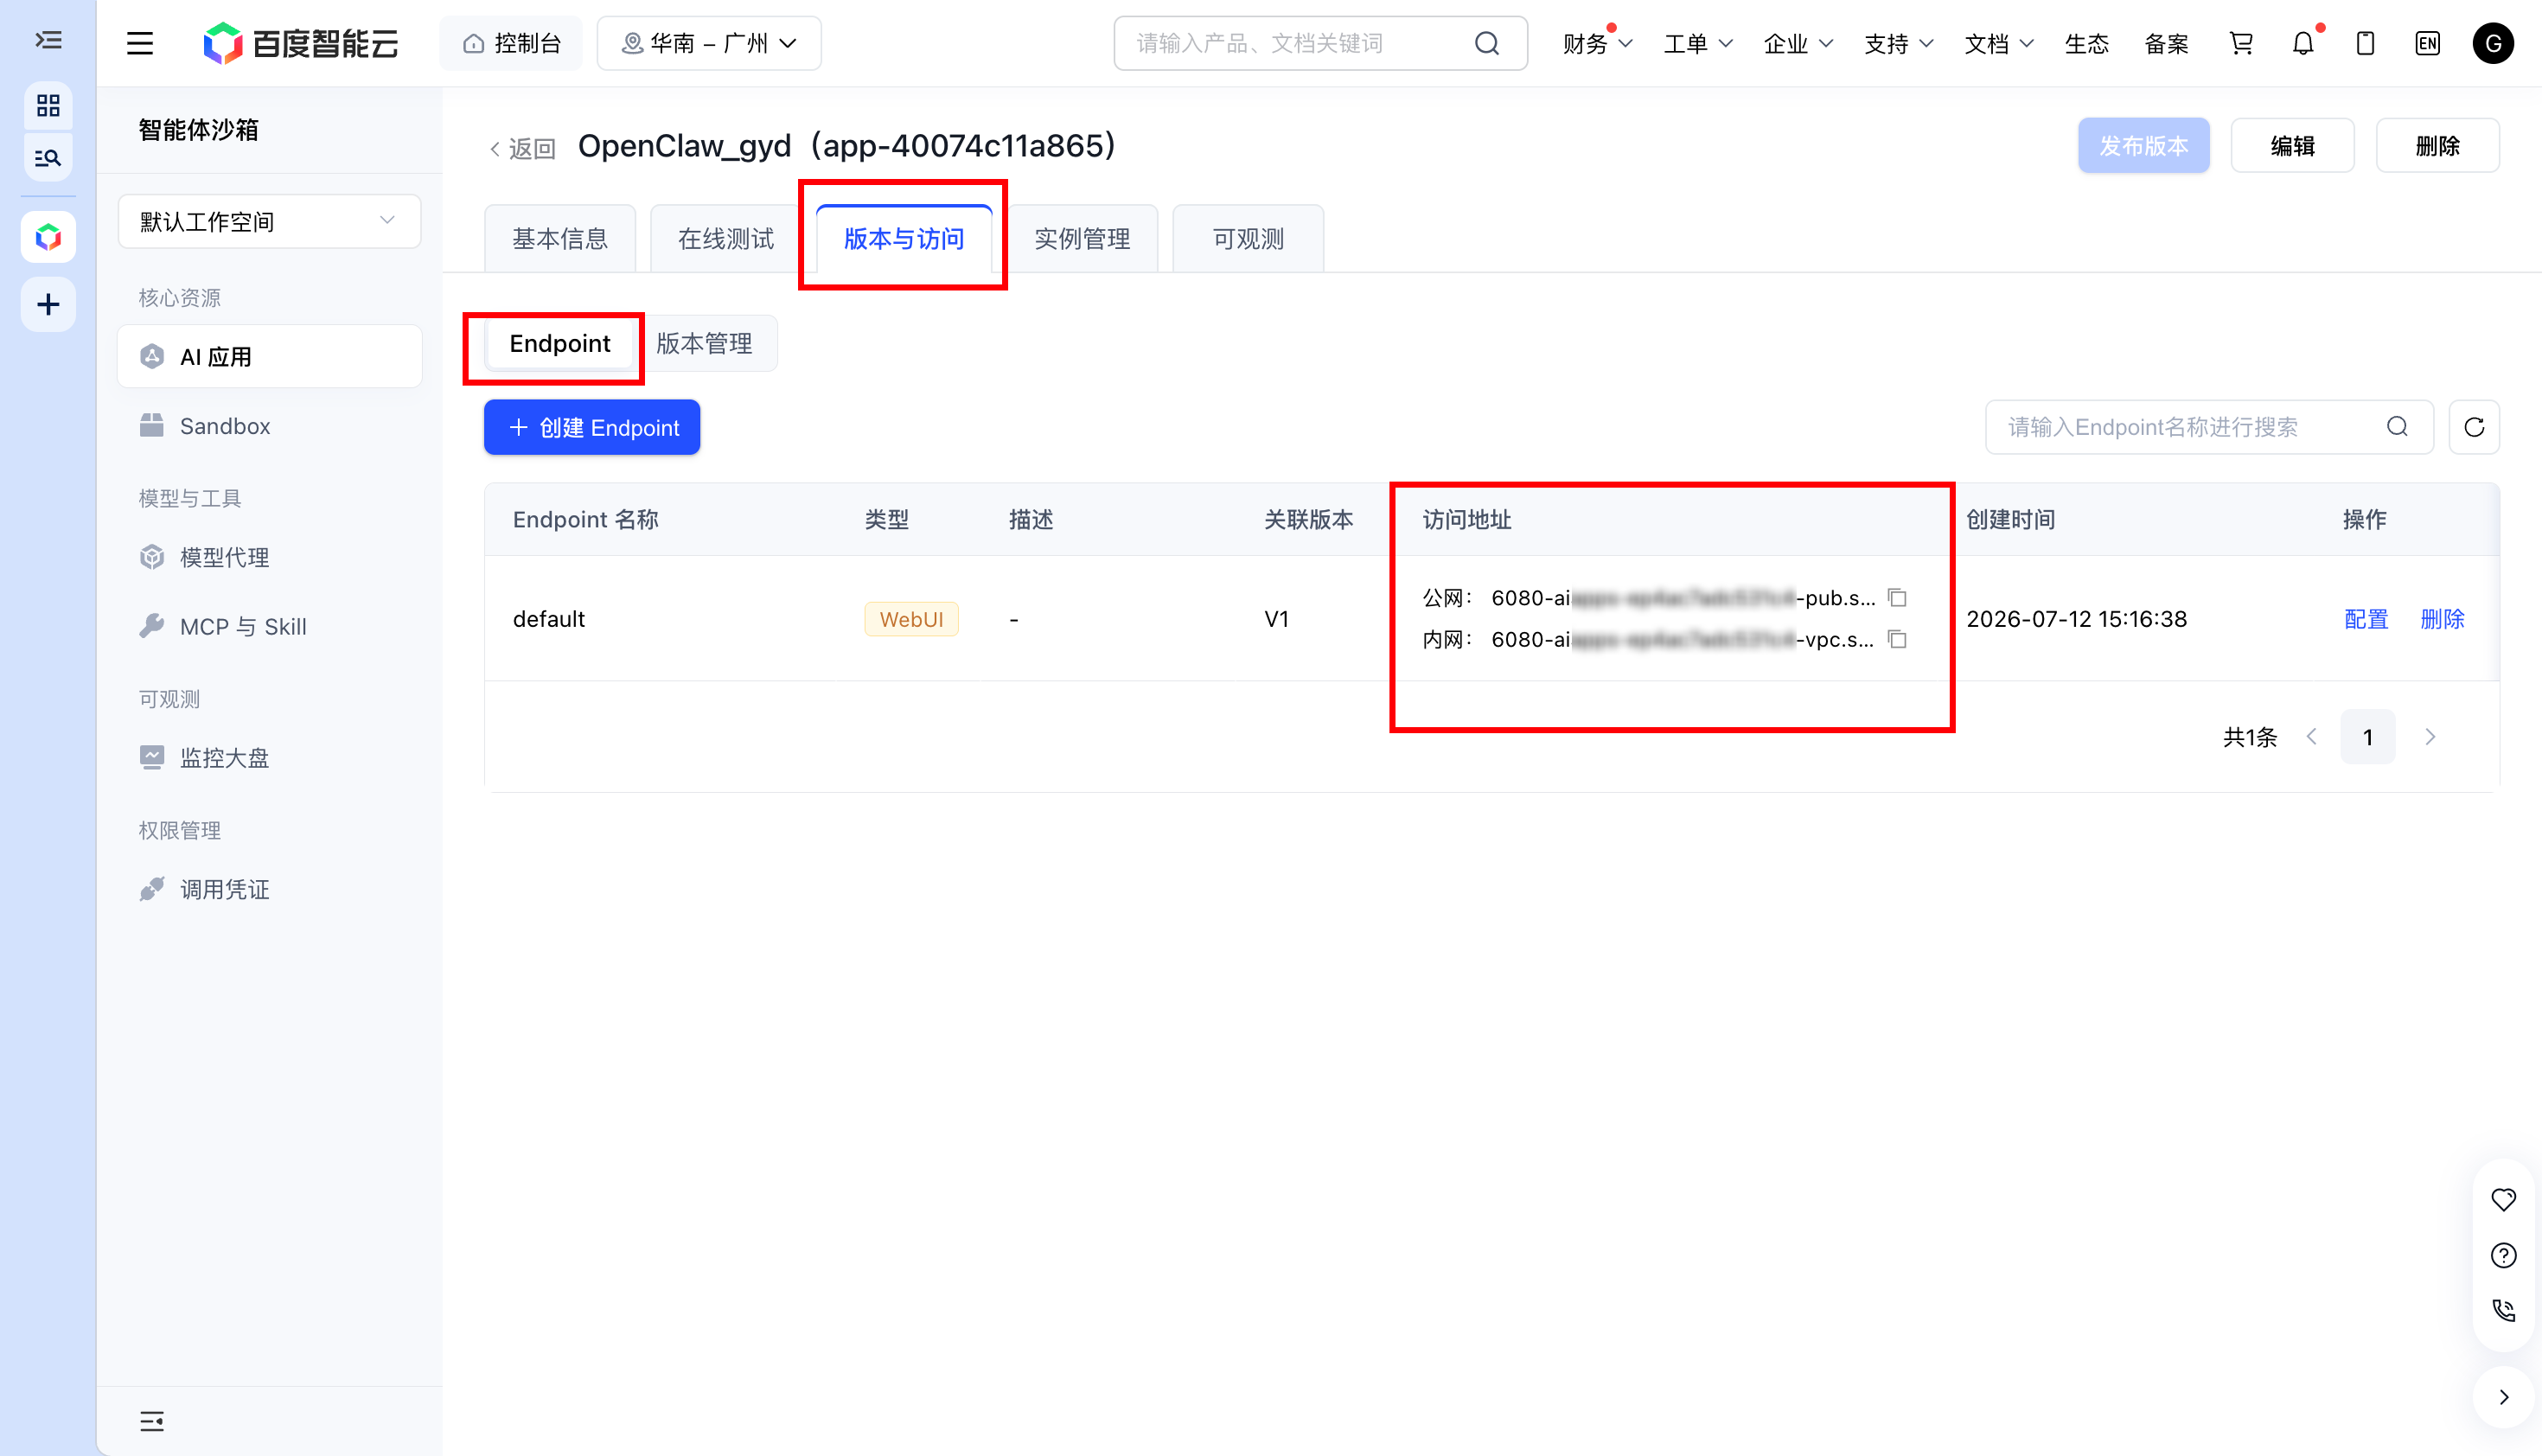The width and height of the screenshot is (2542, 1456).
Task: Click 配置 link for default endpoint
Action: pos(2366,619)
